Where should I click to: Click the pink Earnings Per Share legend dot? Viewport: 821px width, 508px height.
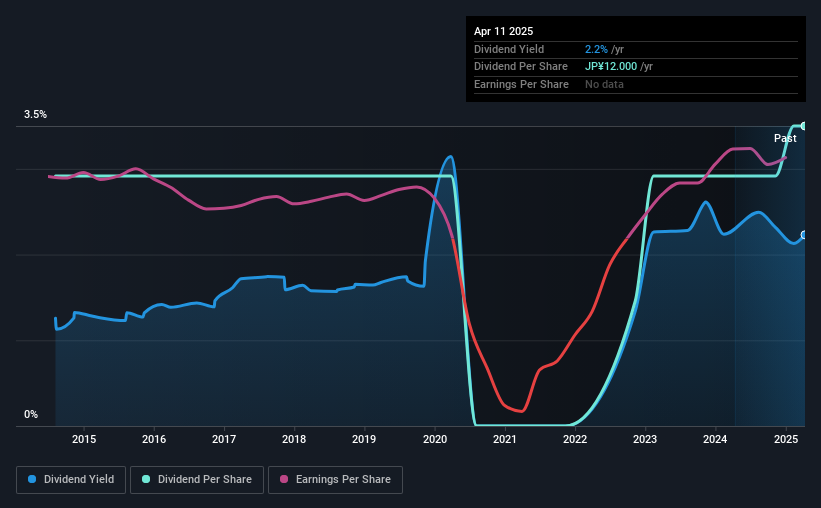click(284, 479)
